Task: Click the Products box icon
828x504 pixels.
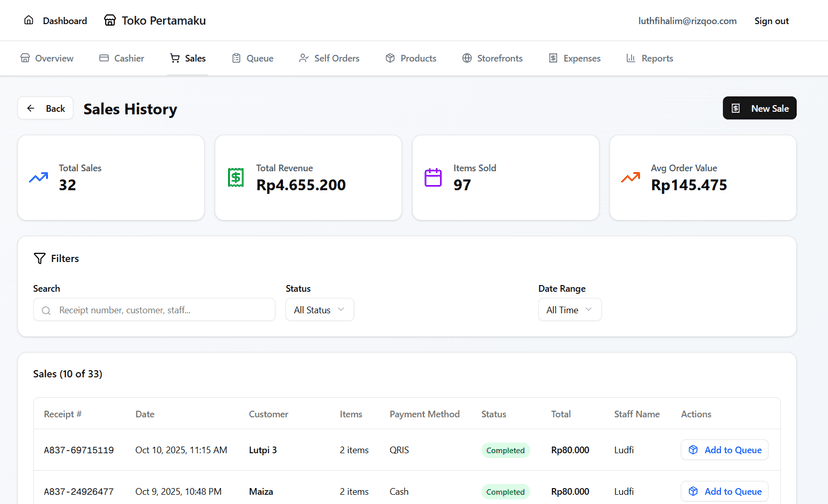Action: coord(390,58)
